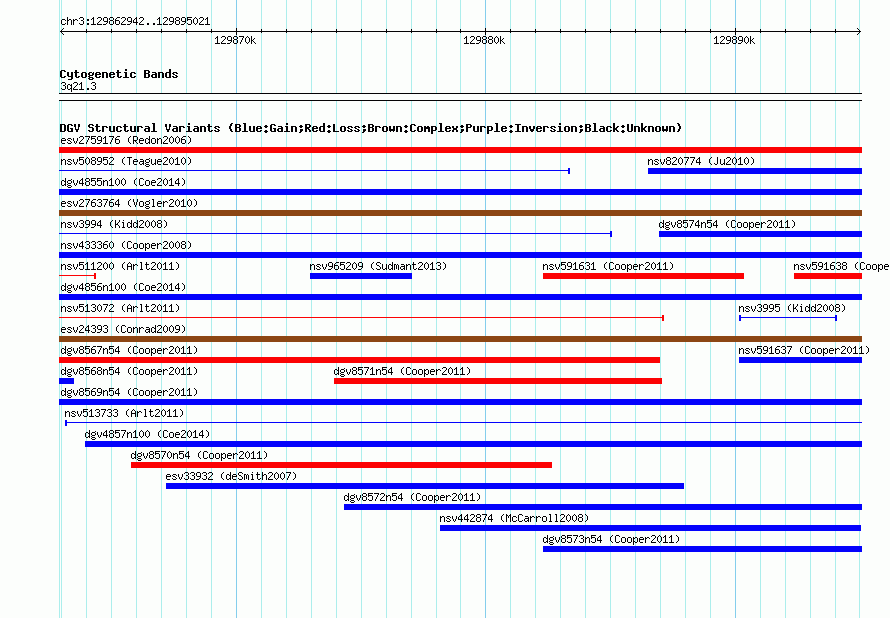Select the nsv3994 (Kidd2008) label
Viewport: 890px width, 618px height.
114,224
